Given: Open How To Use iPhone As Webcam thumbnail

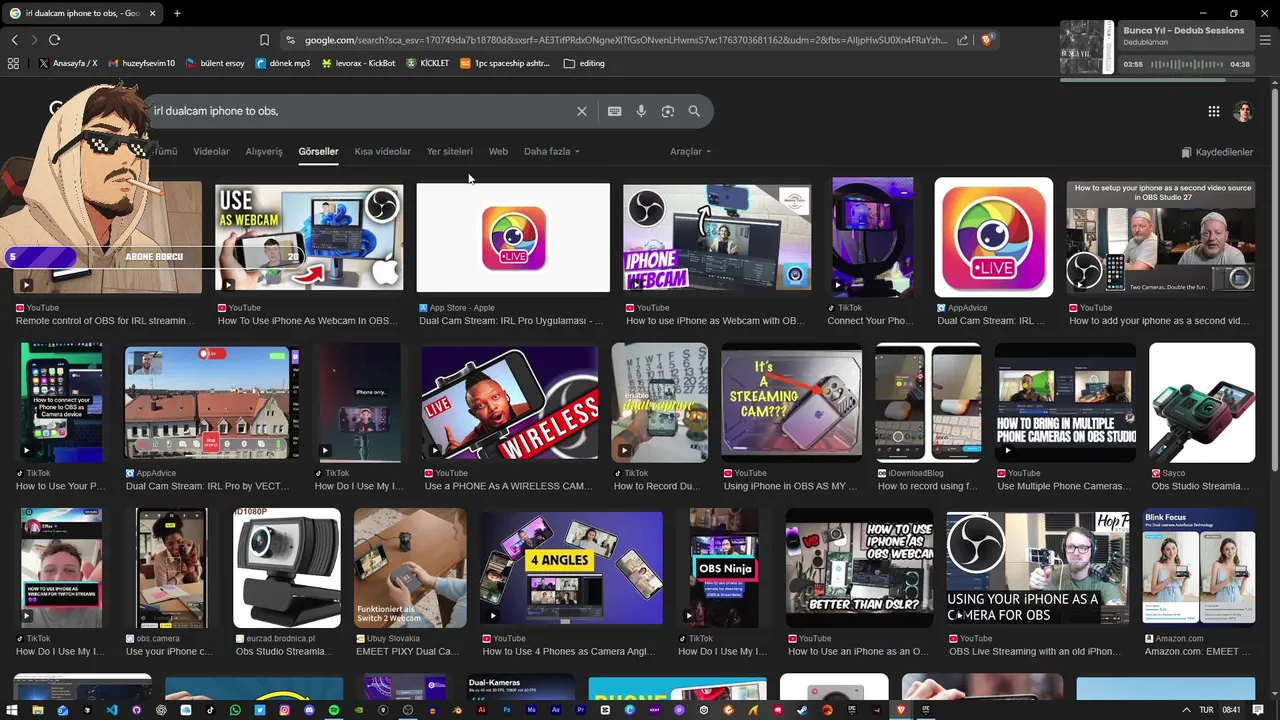Looking at the screenshot, I should (x=309, y=238).
